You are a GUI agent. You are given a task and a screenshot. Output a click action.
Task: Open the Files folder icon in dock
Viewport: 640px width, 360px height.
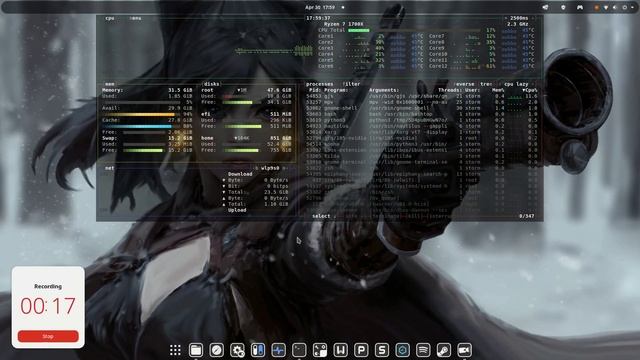click(x=196, y=350)
